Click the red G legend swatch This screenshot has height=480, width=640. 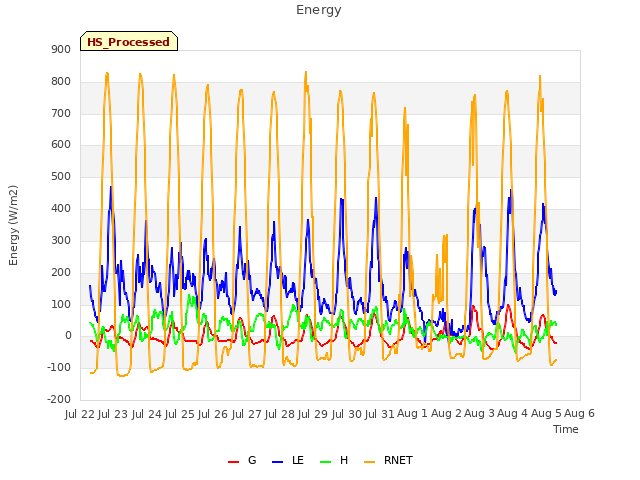(233, 462)
